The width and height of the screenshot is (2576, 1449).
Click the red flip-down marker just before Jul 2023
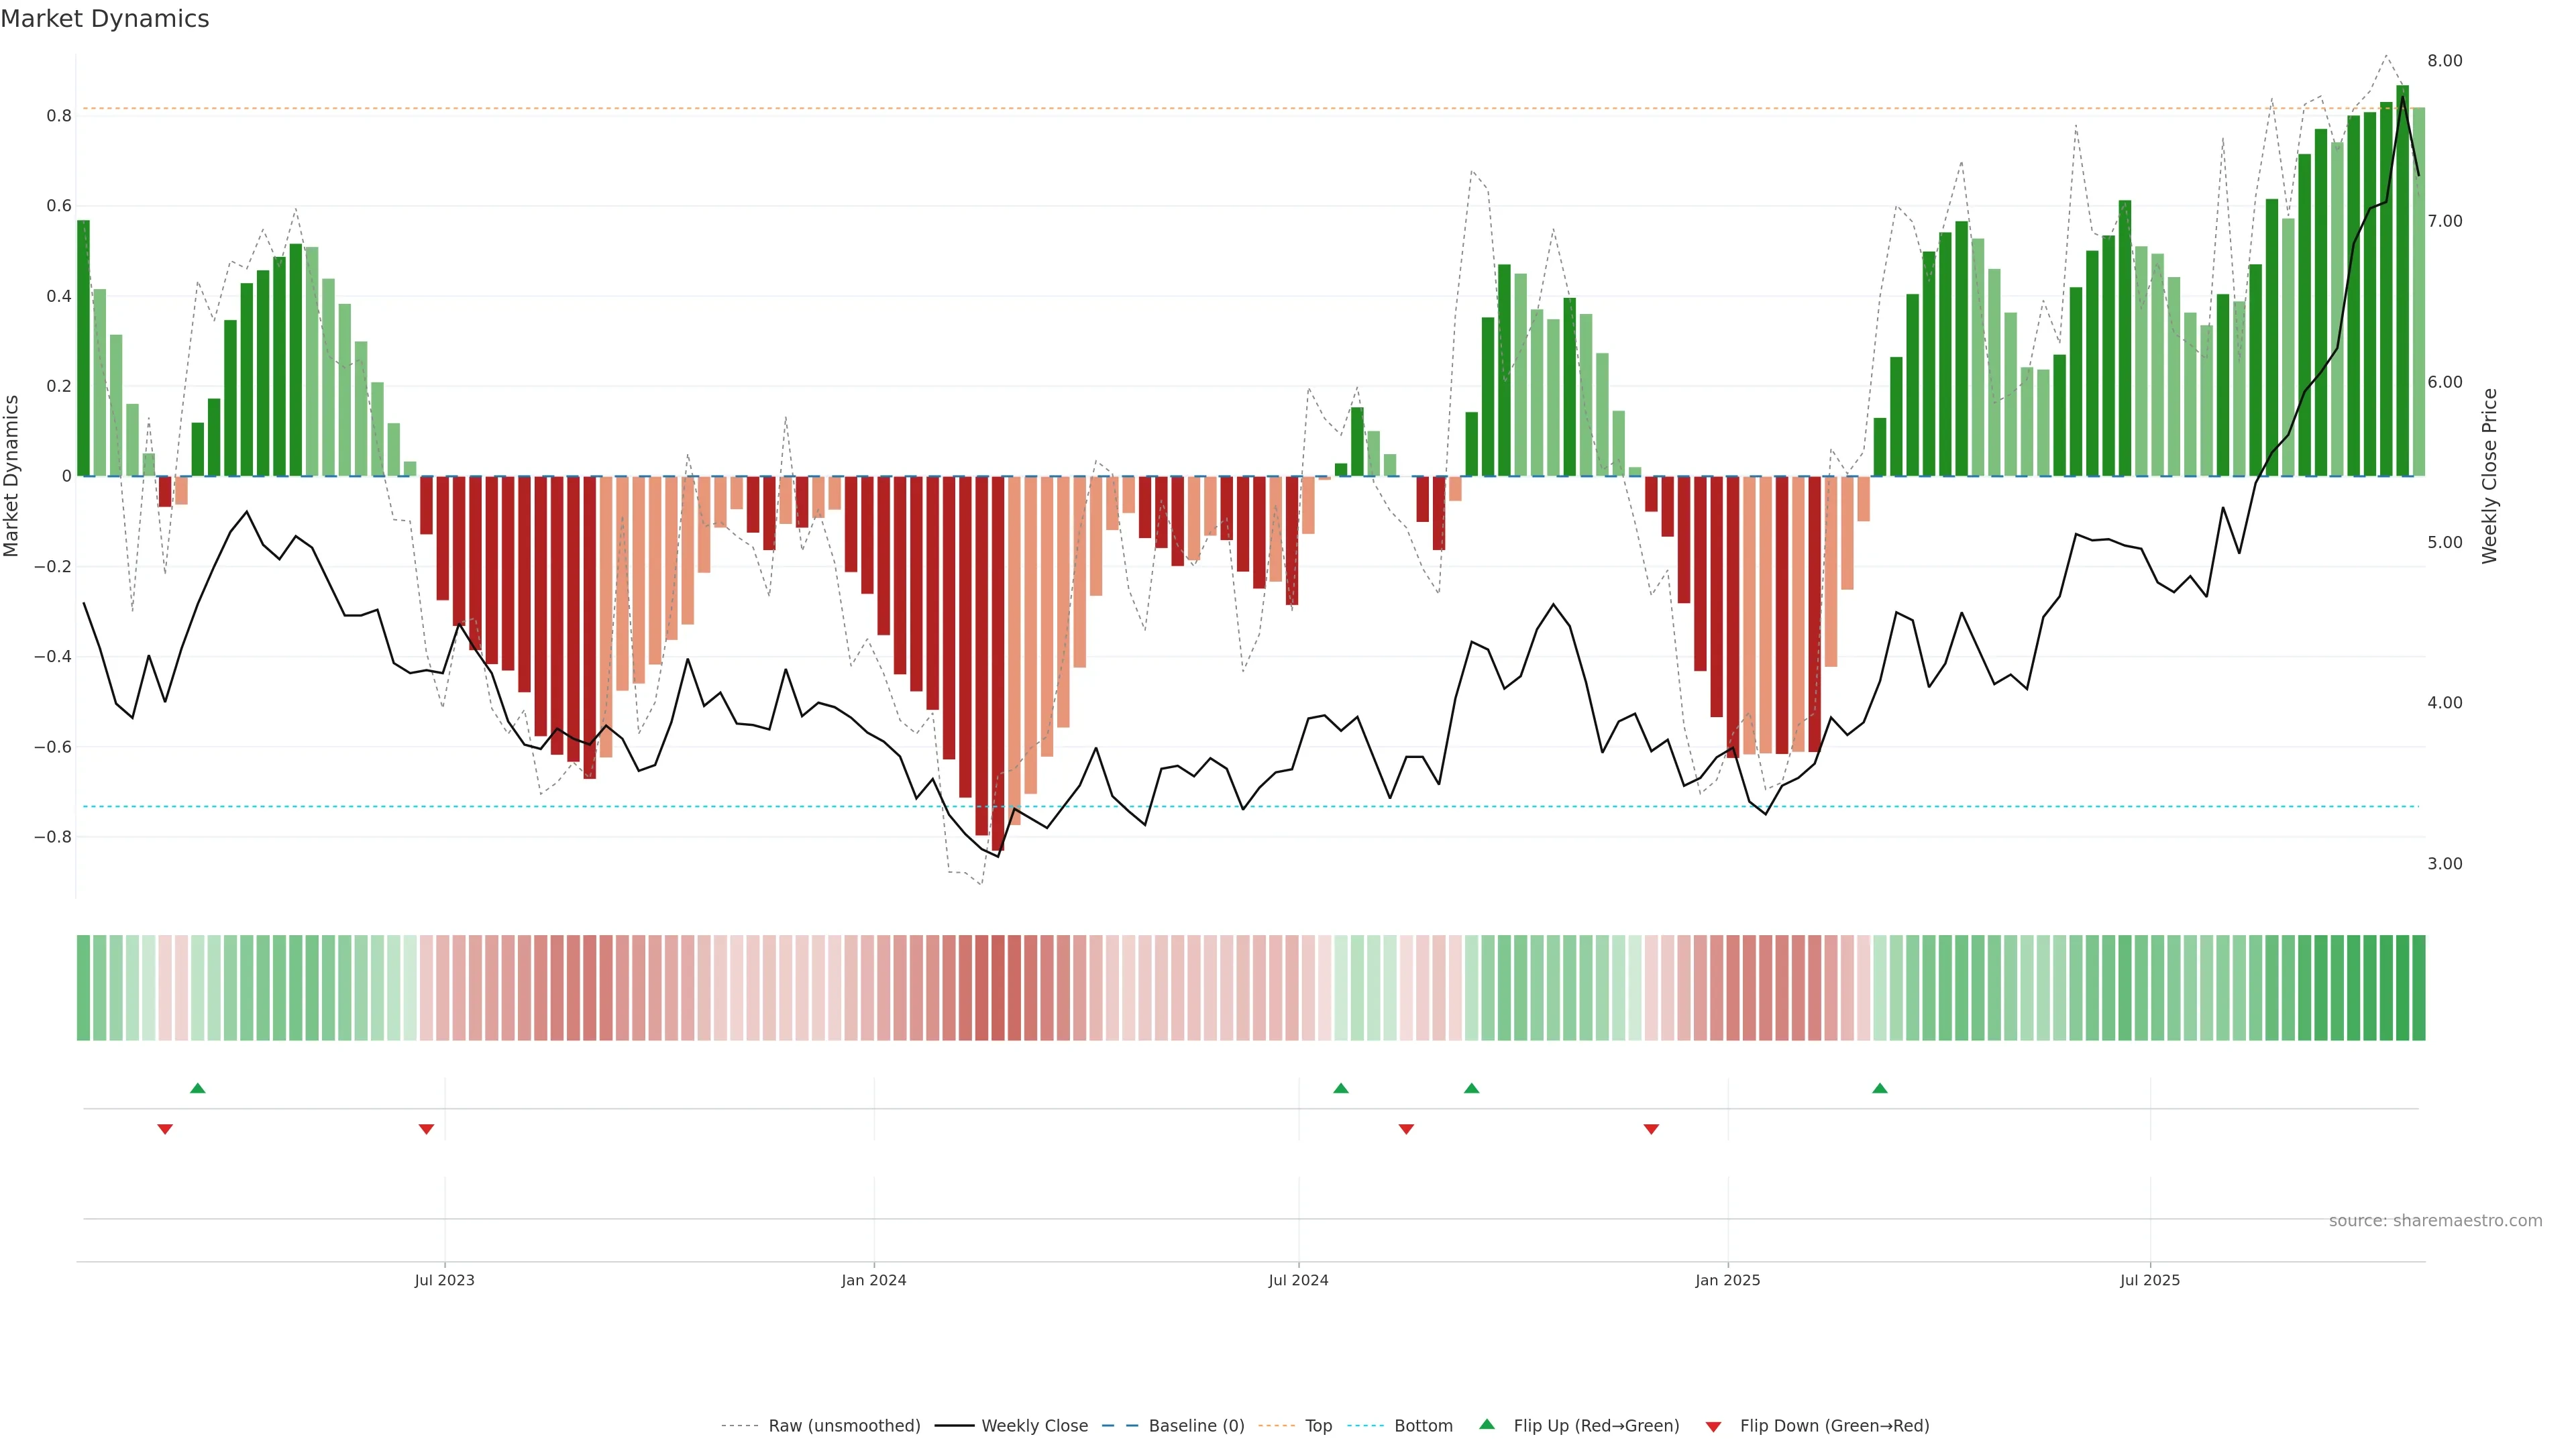426,1129
